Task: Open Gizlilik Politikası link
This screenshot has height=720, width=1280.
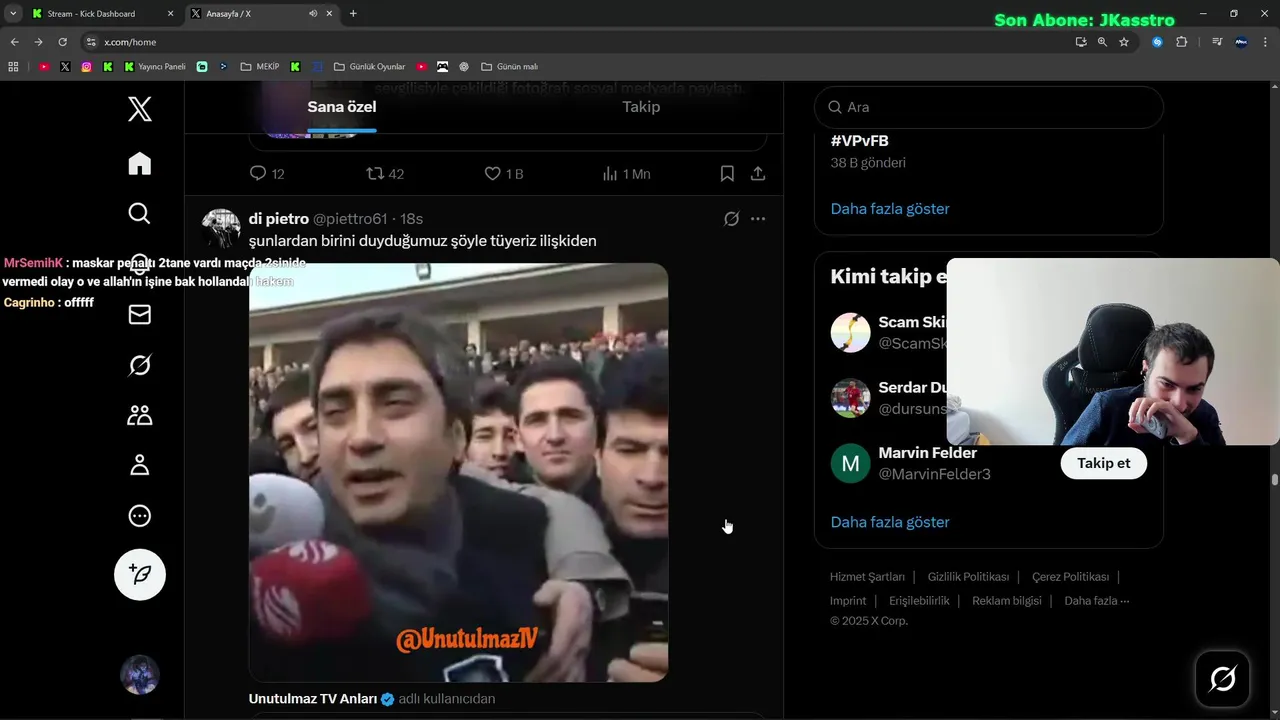Action: [968, 577]
